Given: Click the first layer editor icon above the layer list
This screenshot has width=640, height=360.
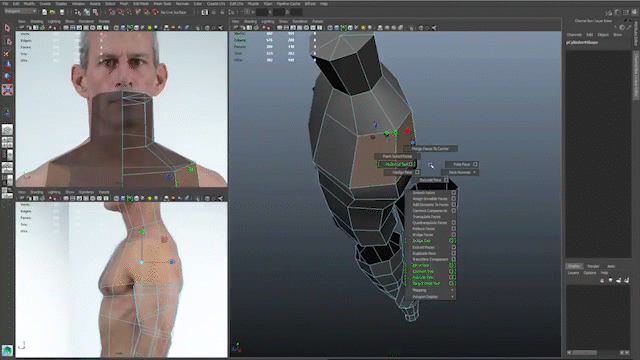Looking at the screenshot, I should coord(602,280).
